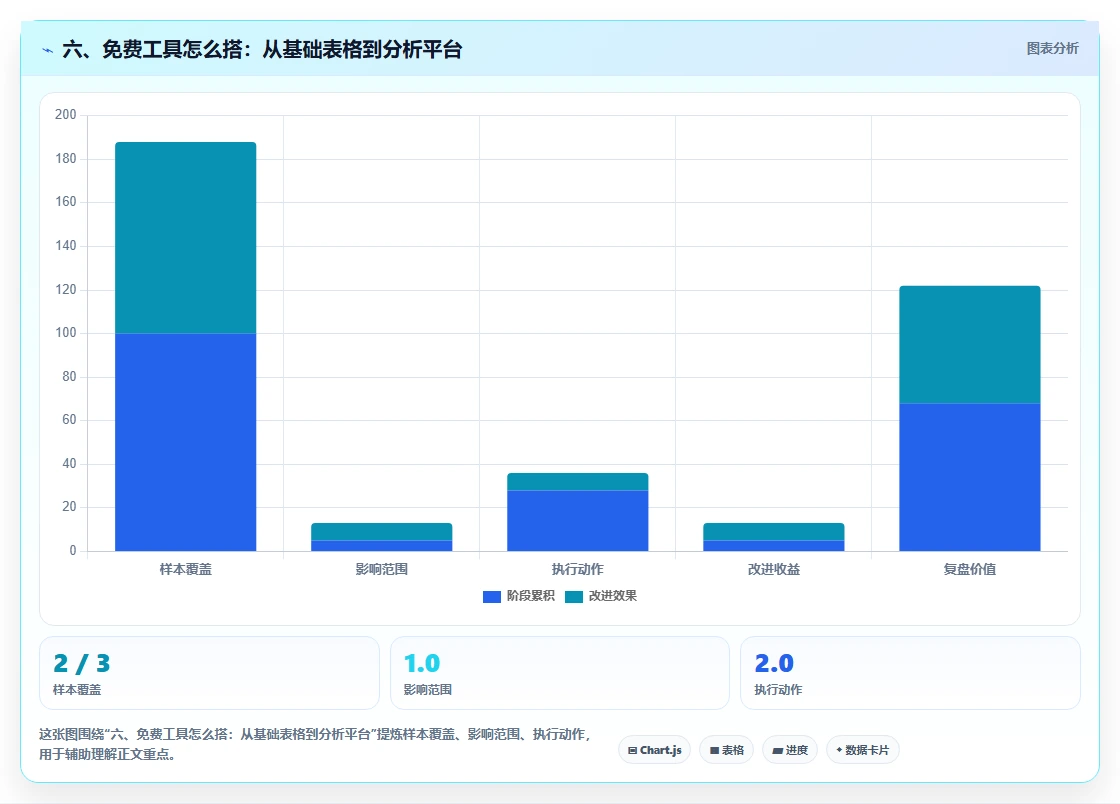Screen dimensions: 1120x804
Task: Click the section title 六、免费工具怎么搭
Action: 262,49
